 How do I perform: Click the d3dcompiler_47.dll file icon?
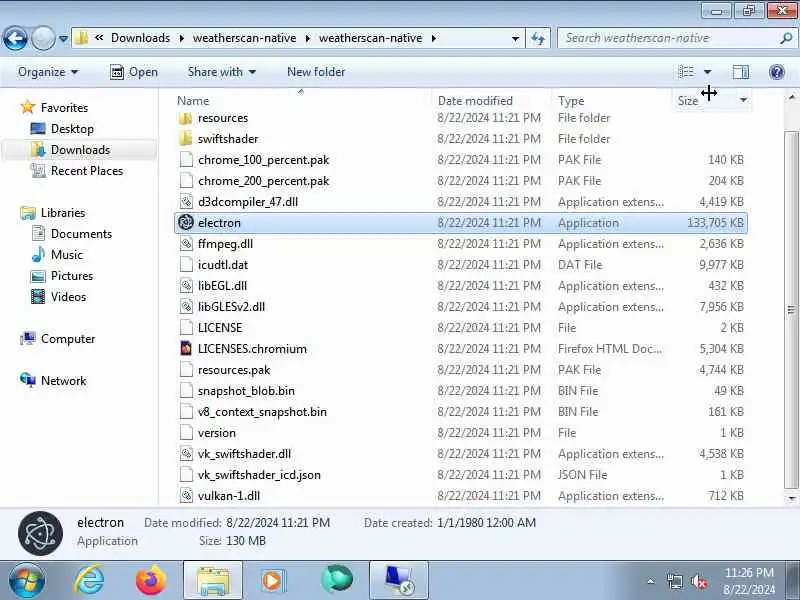point(186,202)
